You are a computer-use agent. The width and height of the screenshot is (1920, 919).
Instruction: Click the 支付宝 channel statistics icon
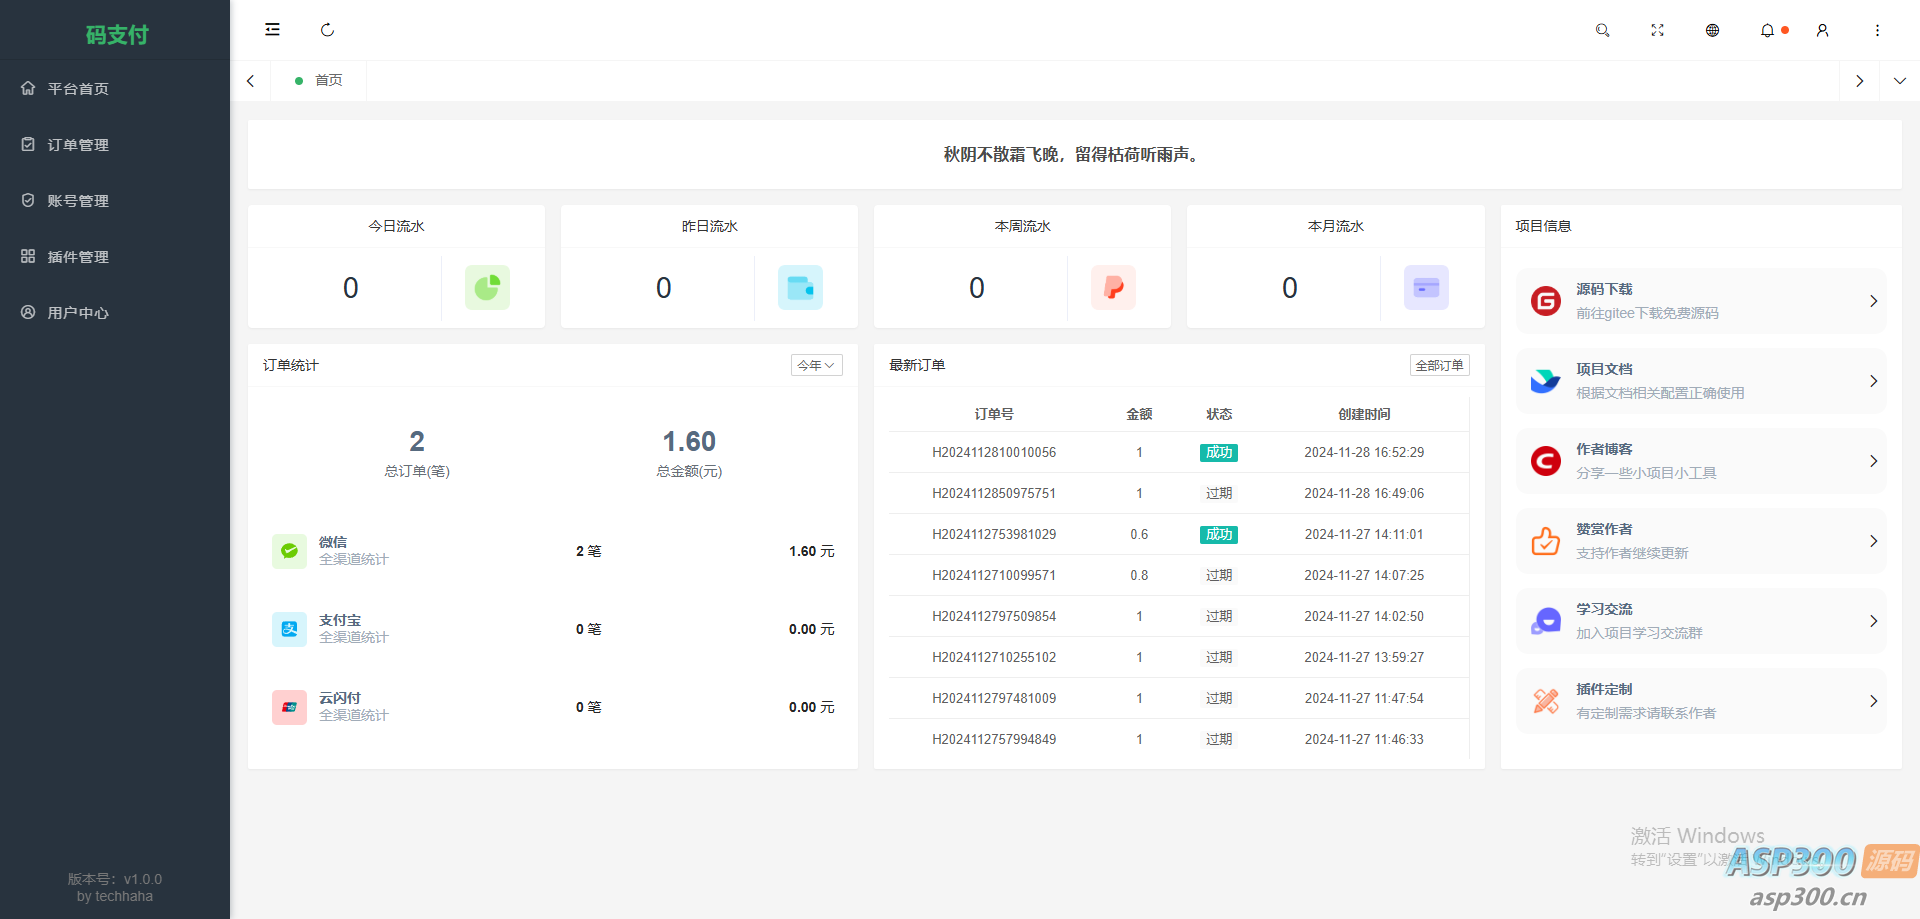(289, 629)
